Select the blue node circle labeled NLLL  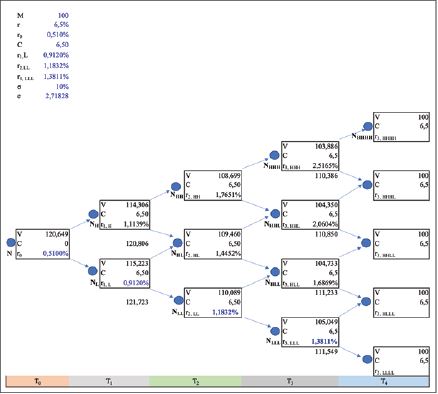point(275,331)
